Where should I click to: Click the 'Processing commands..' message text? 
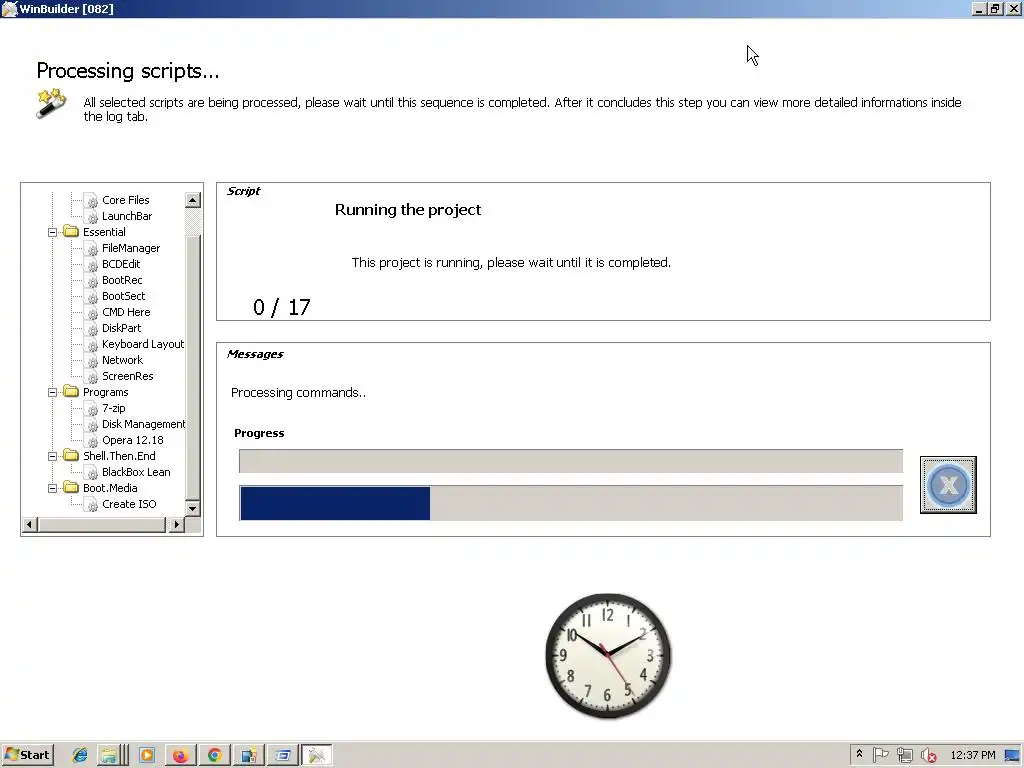point(298,392)
